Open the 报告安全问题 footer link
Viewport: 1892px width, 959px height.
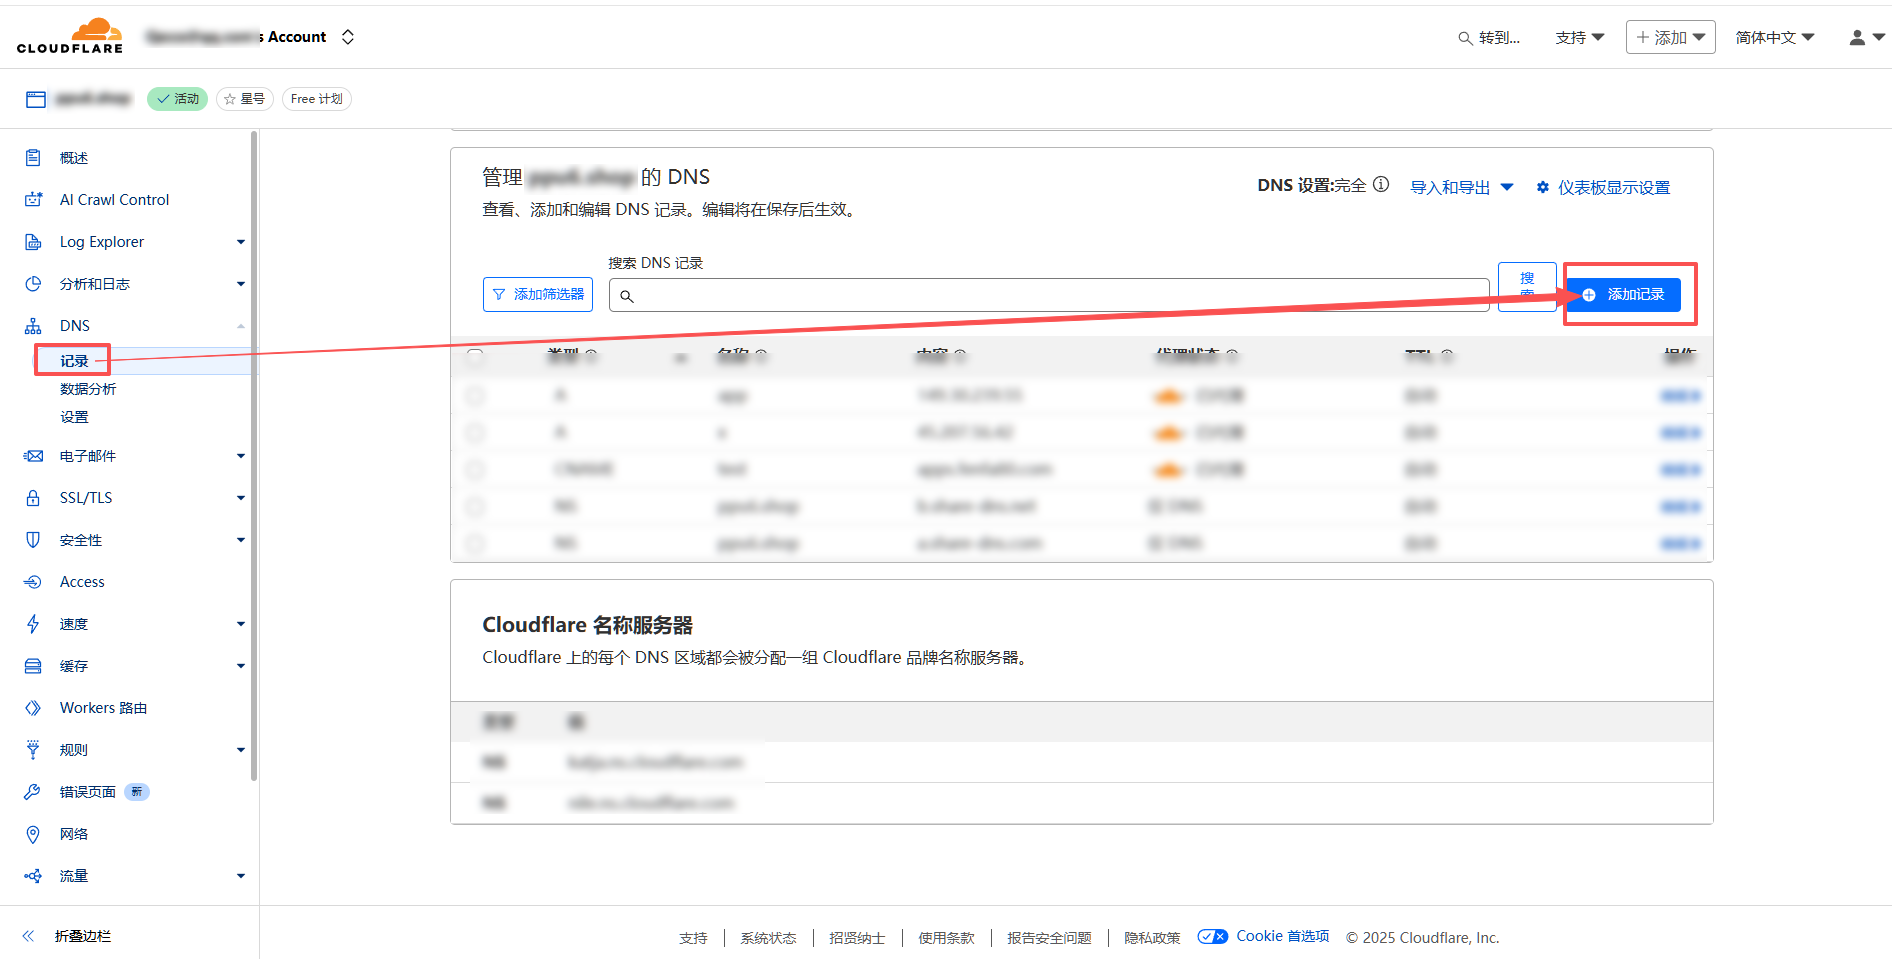pos(1049,938)
